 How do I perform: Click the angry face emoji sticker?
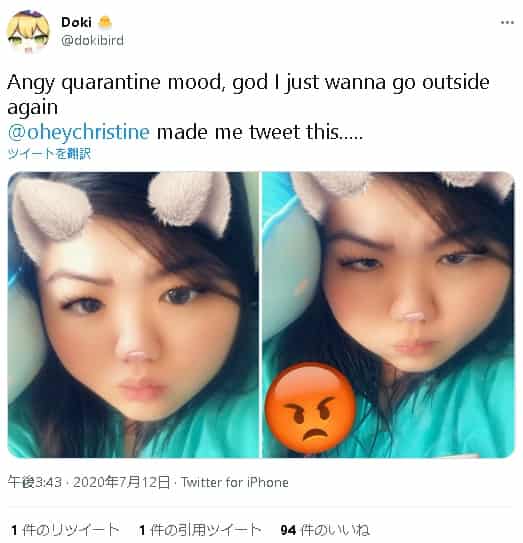click(311, 408)
